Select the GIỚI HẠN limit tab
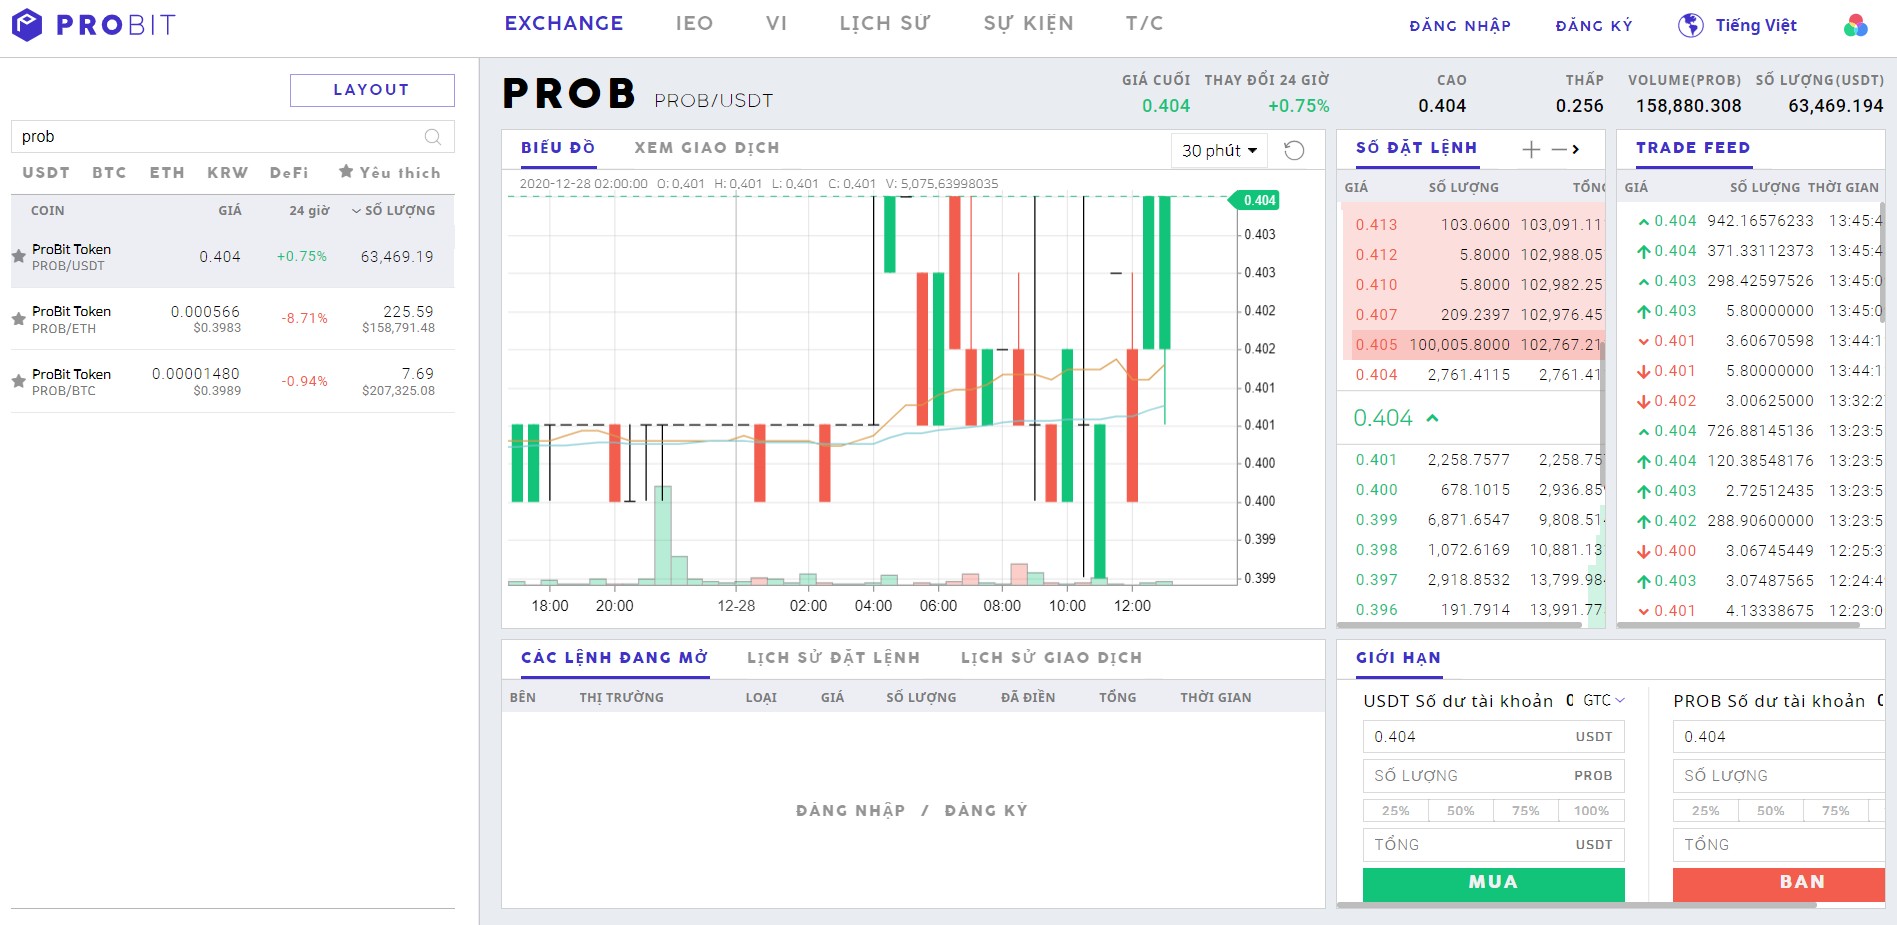The height and width of the screenshot is (925, 1897). click(x=1398, y=658)
